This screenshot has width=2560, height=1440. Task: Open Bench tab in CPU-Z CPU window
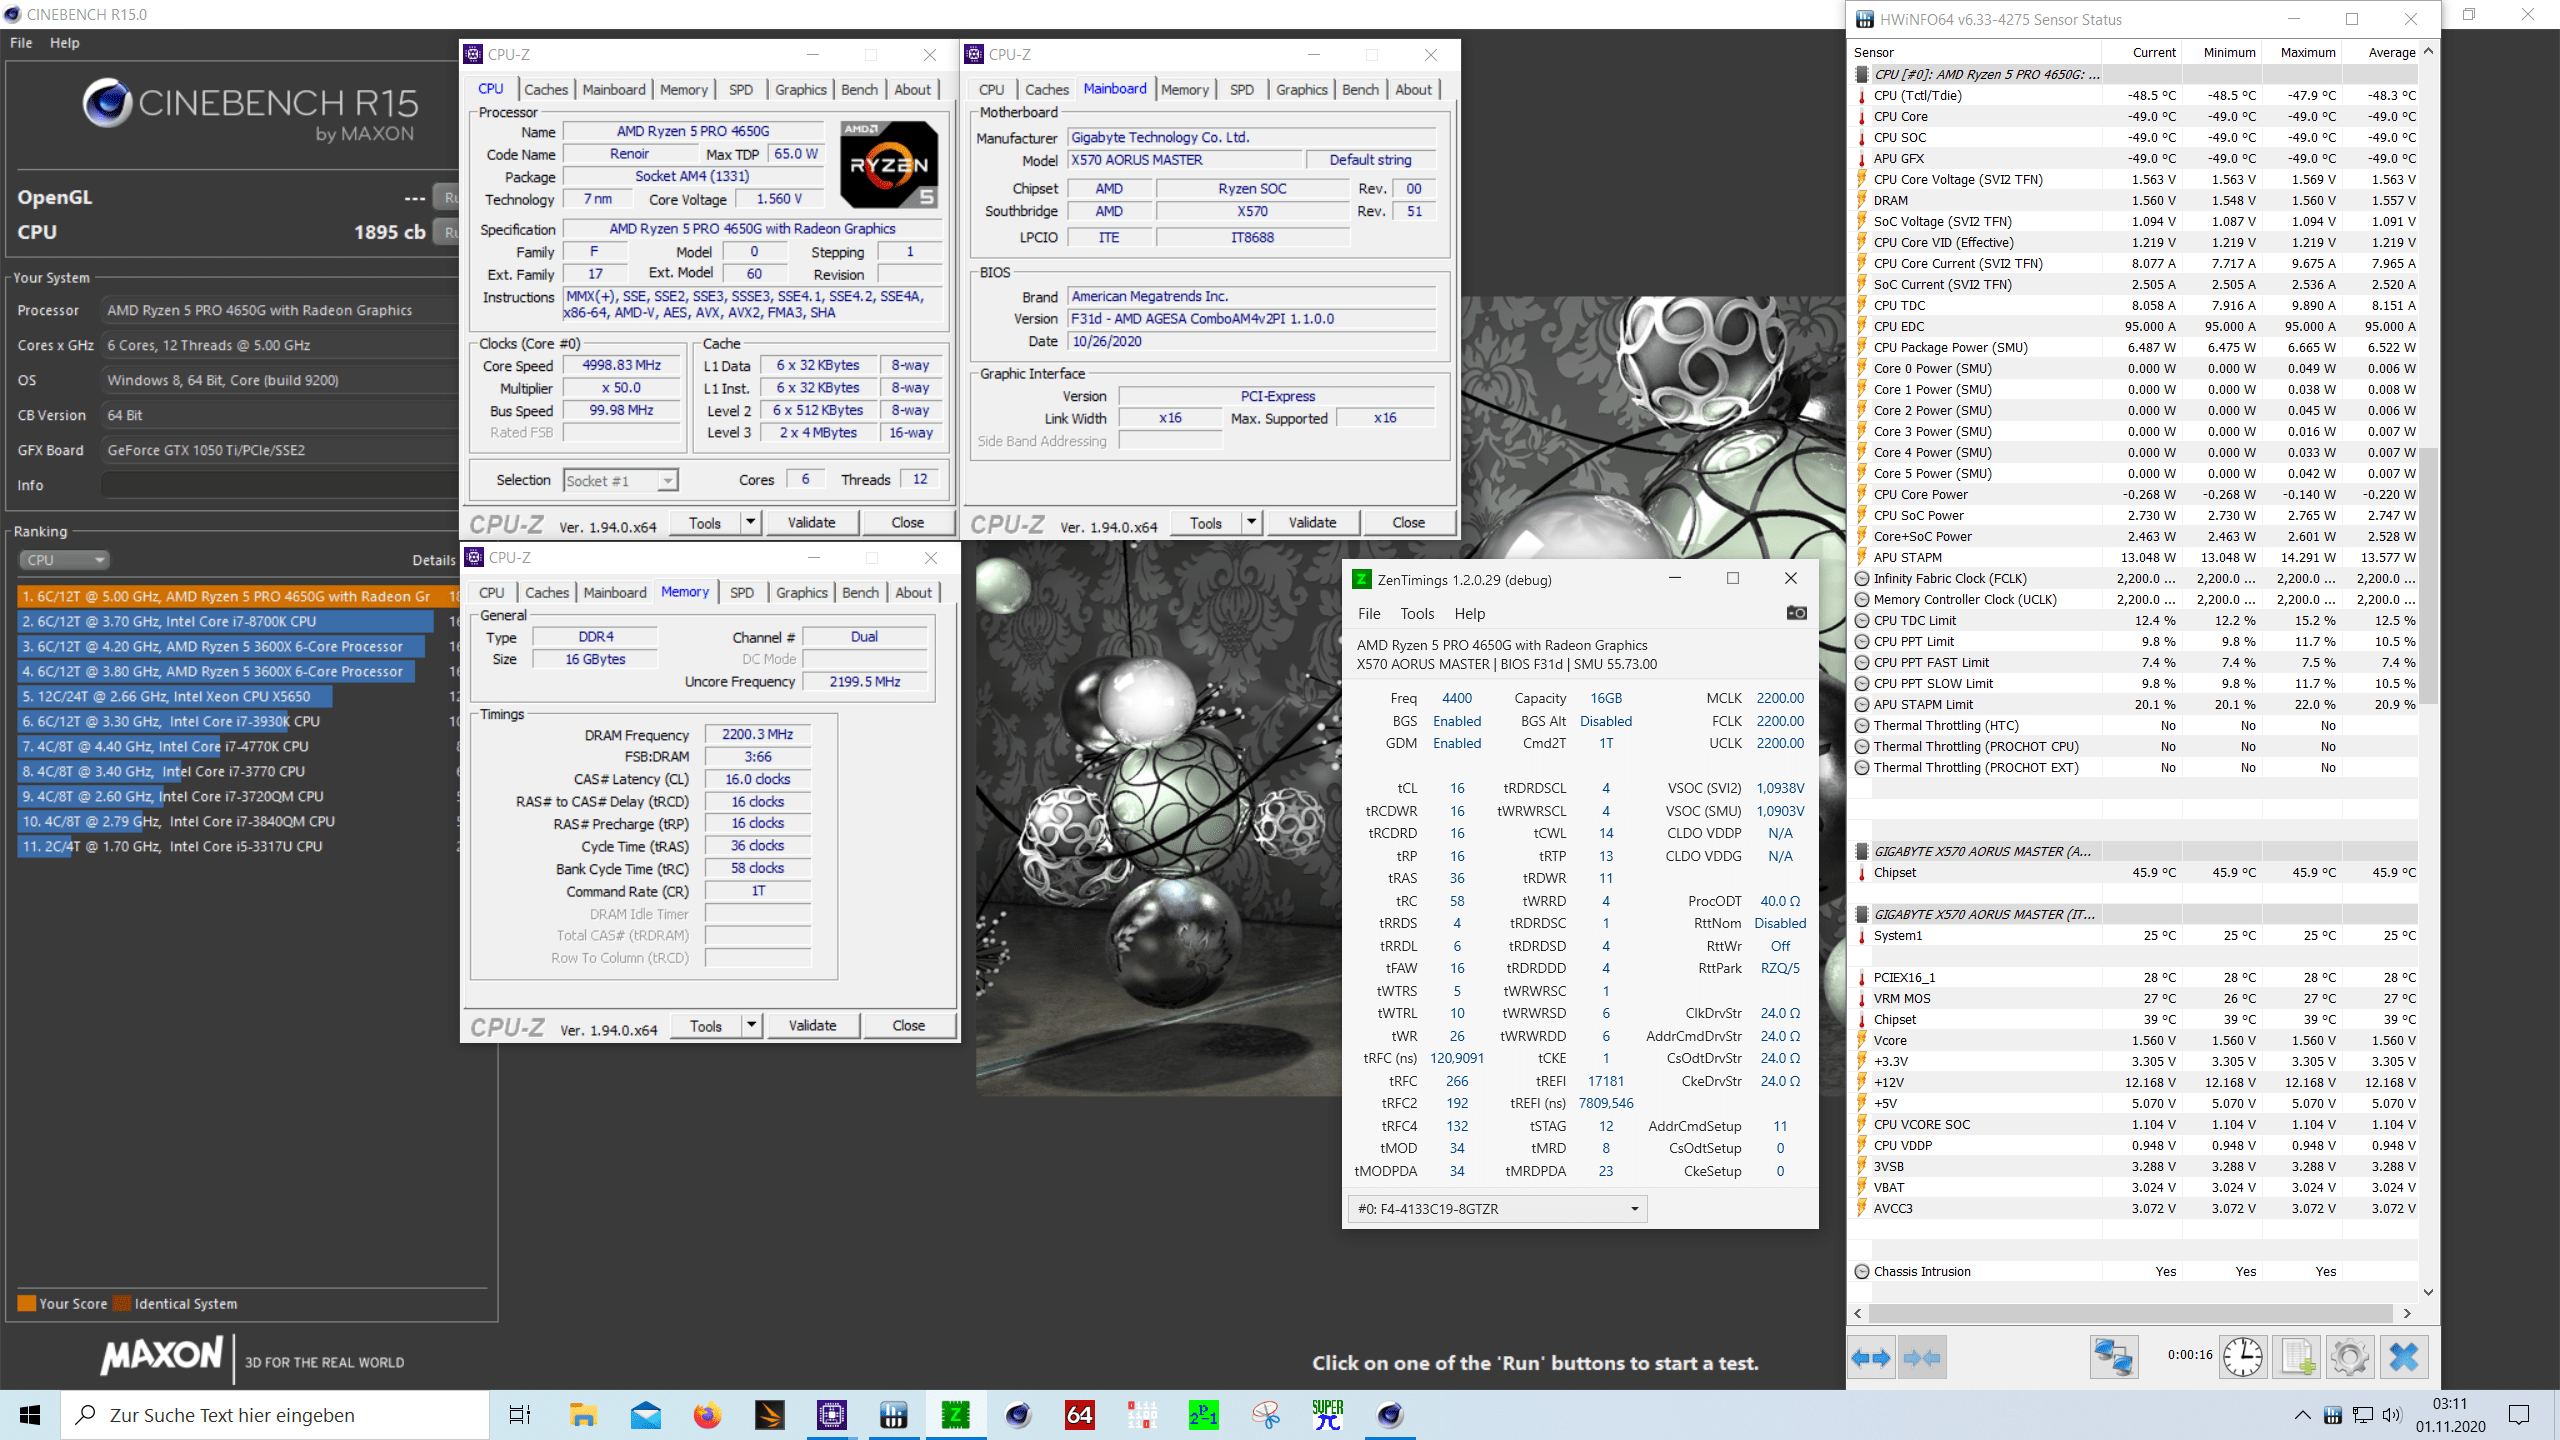859,89
